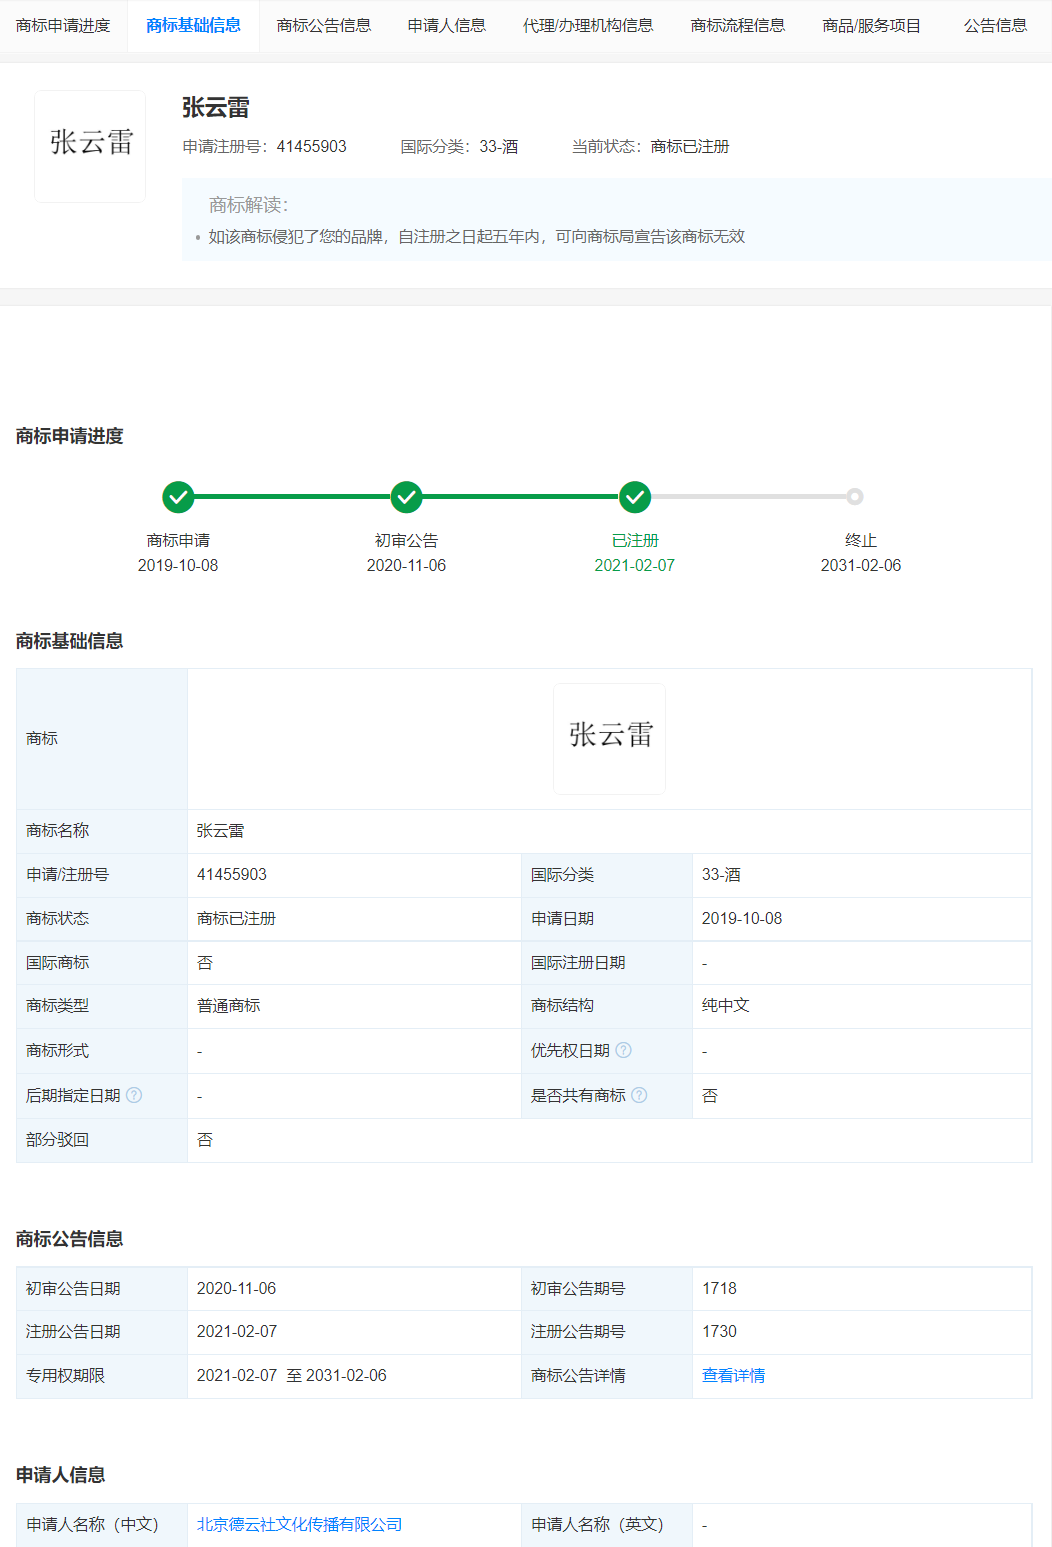Select the 公告信息 tab
Viewport: 1052px width, 1547px height.
click(995, 26)
